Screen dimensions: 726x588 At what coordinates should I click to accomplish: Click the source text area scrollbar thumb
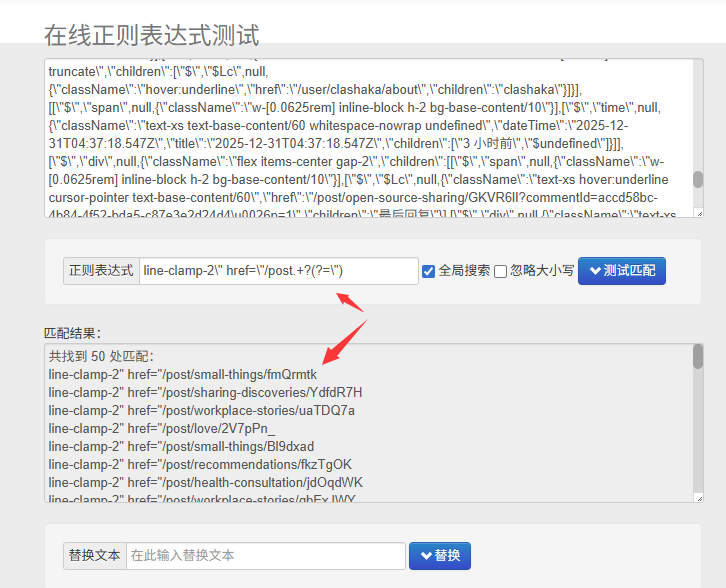698,179
